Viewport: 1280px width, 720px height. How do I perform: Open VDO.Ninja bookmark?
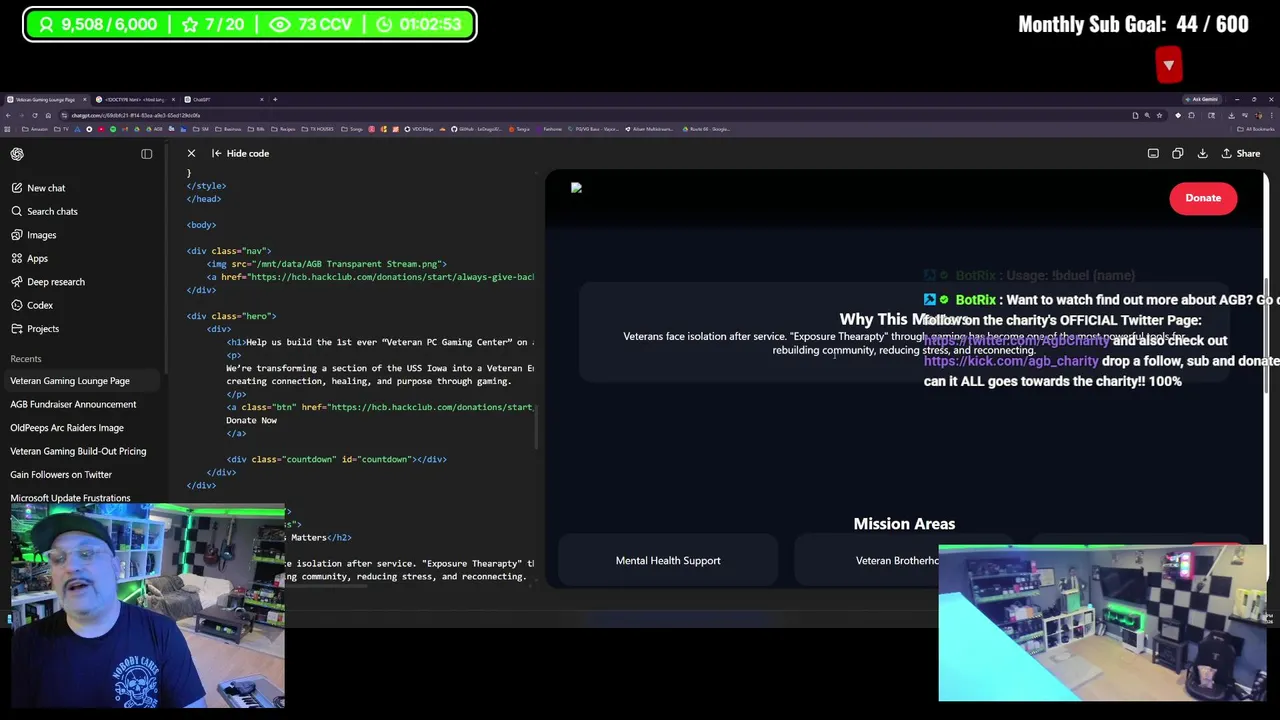419,129
